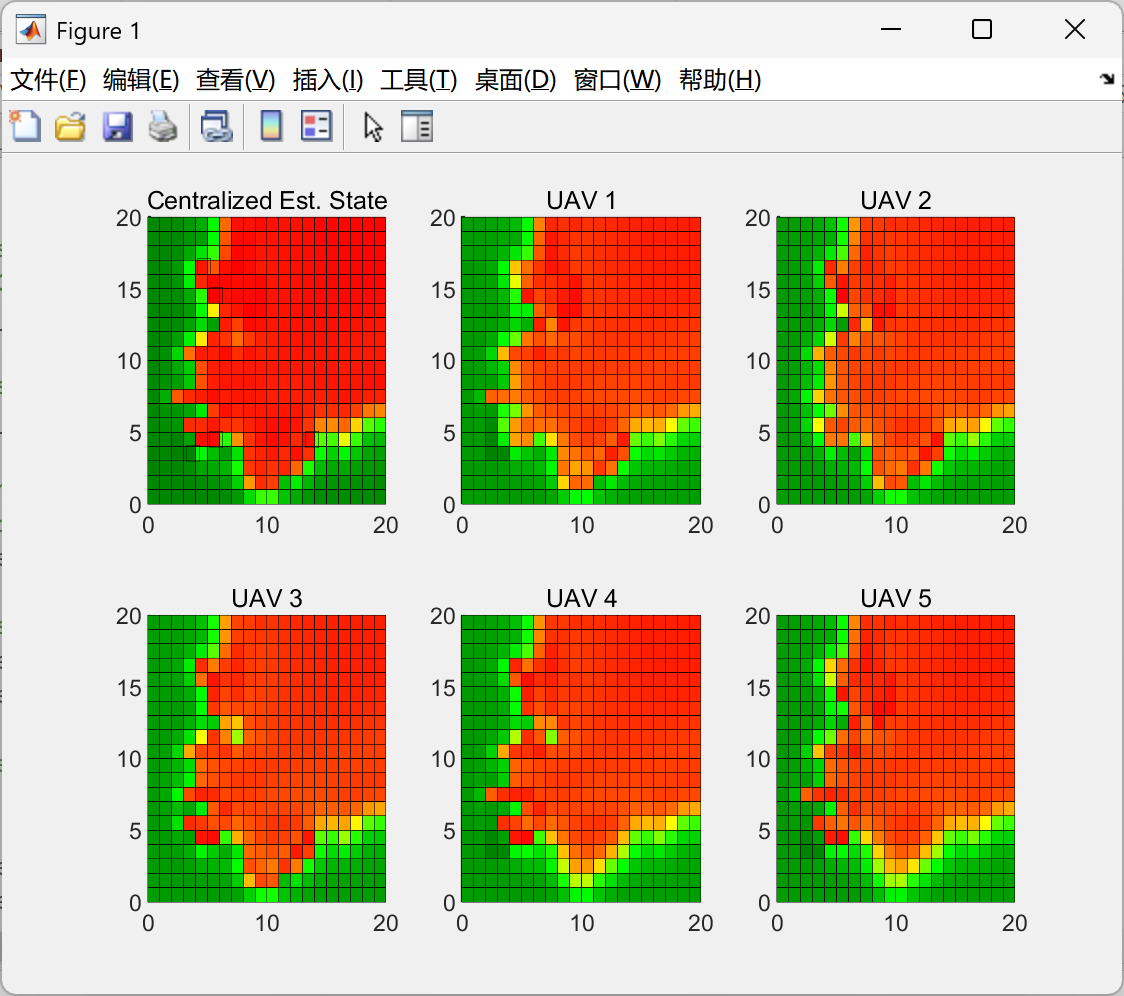The height and width of the screenshot is (996, 1124).
Task: Select the UAV 3 heatmap axes
Action: click(267, 759)
